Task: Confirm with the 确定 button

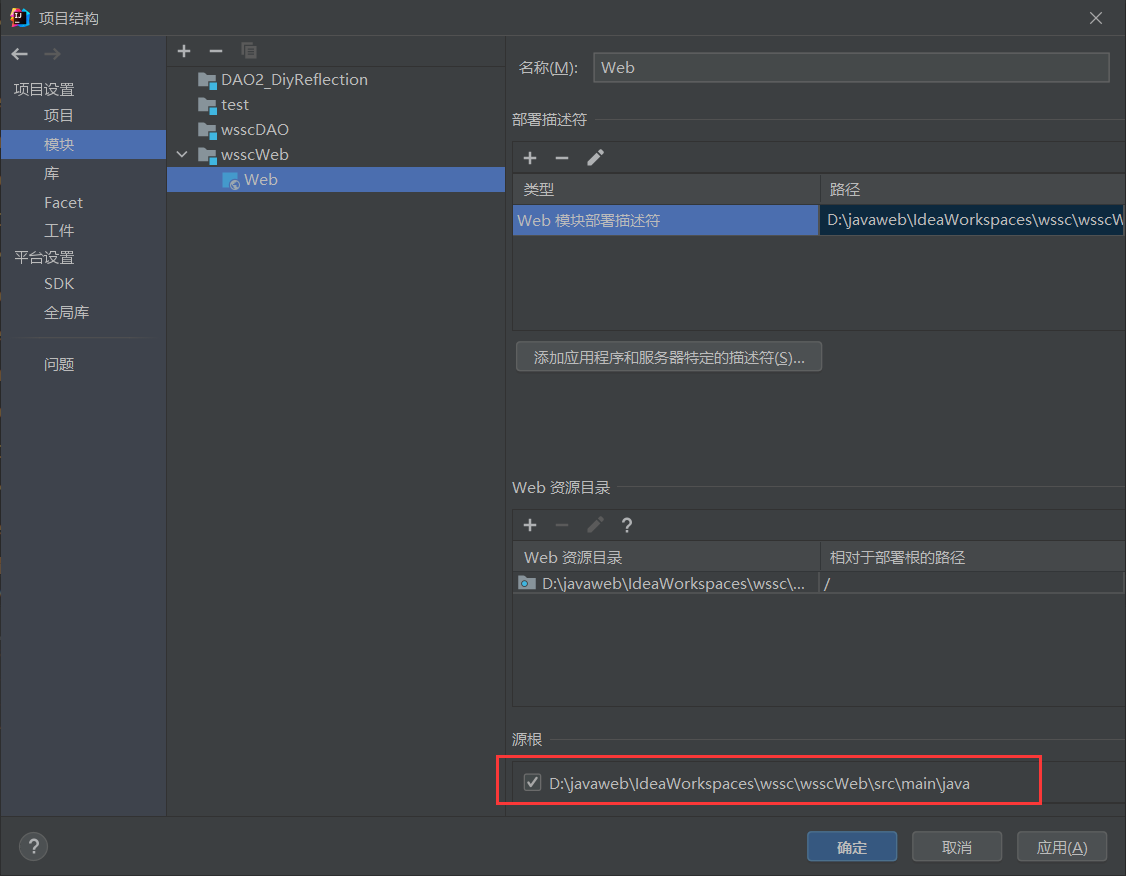Action: 852,847
